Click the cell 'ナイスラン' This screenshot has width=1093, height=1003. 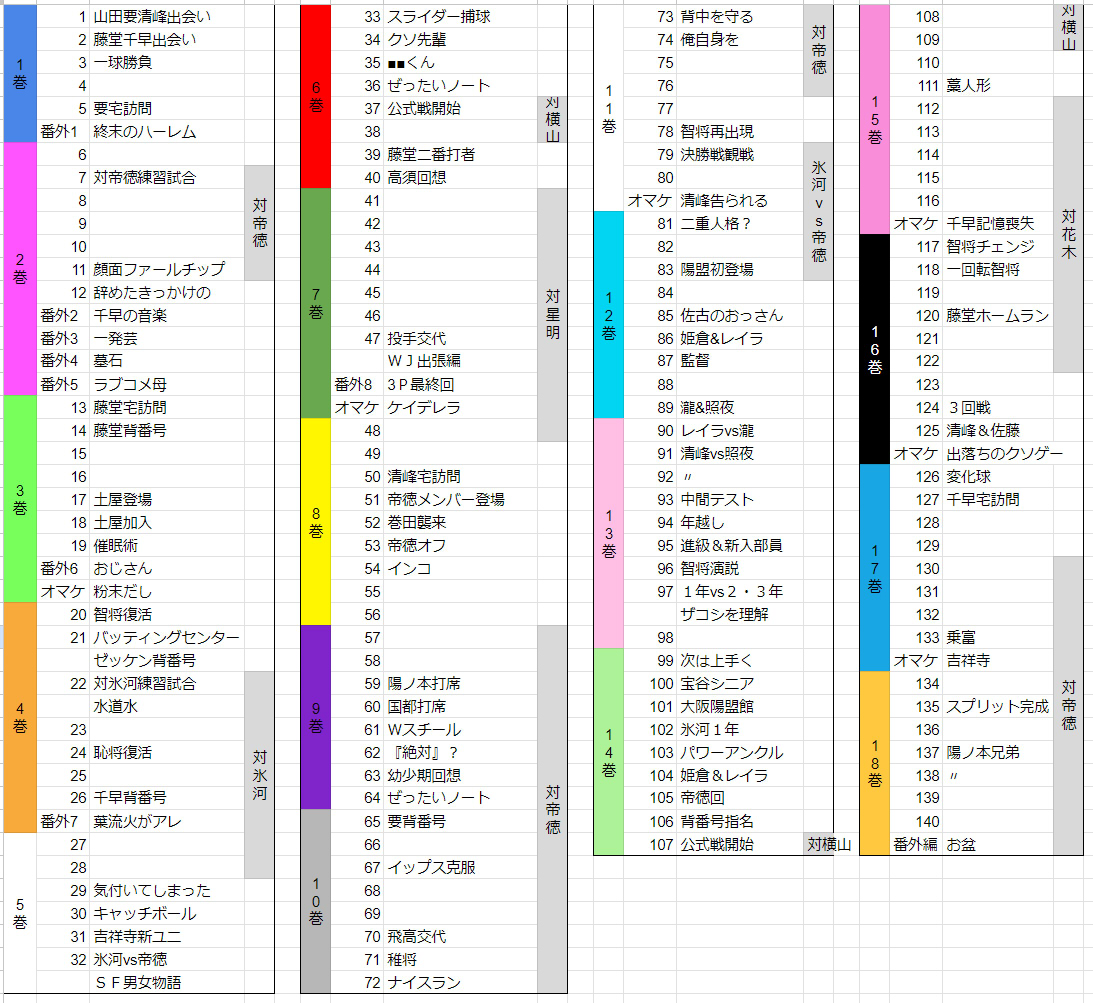coord(460,983)
